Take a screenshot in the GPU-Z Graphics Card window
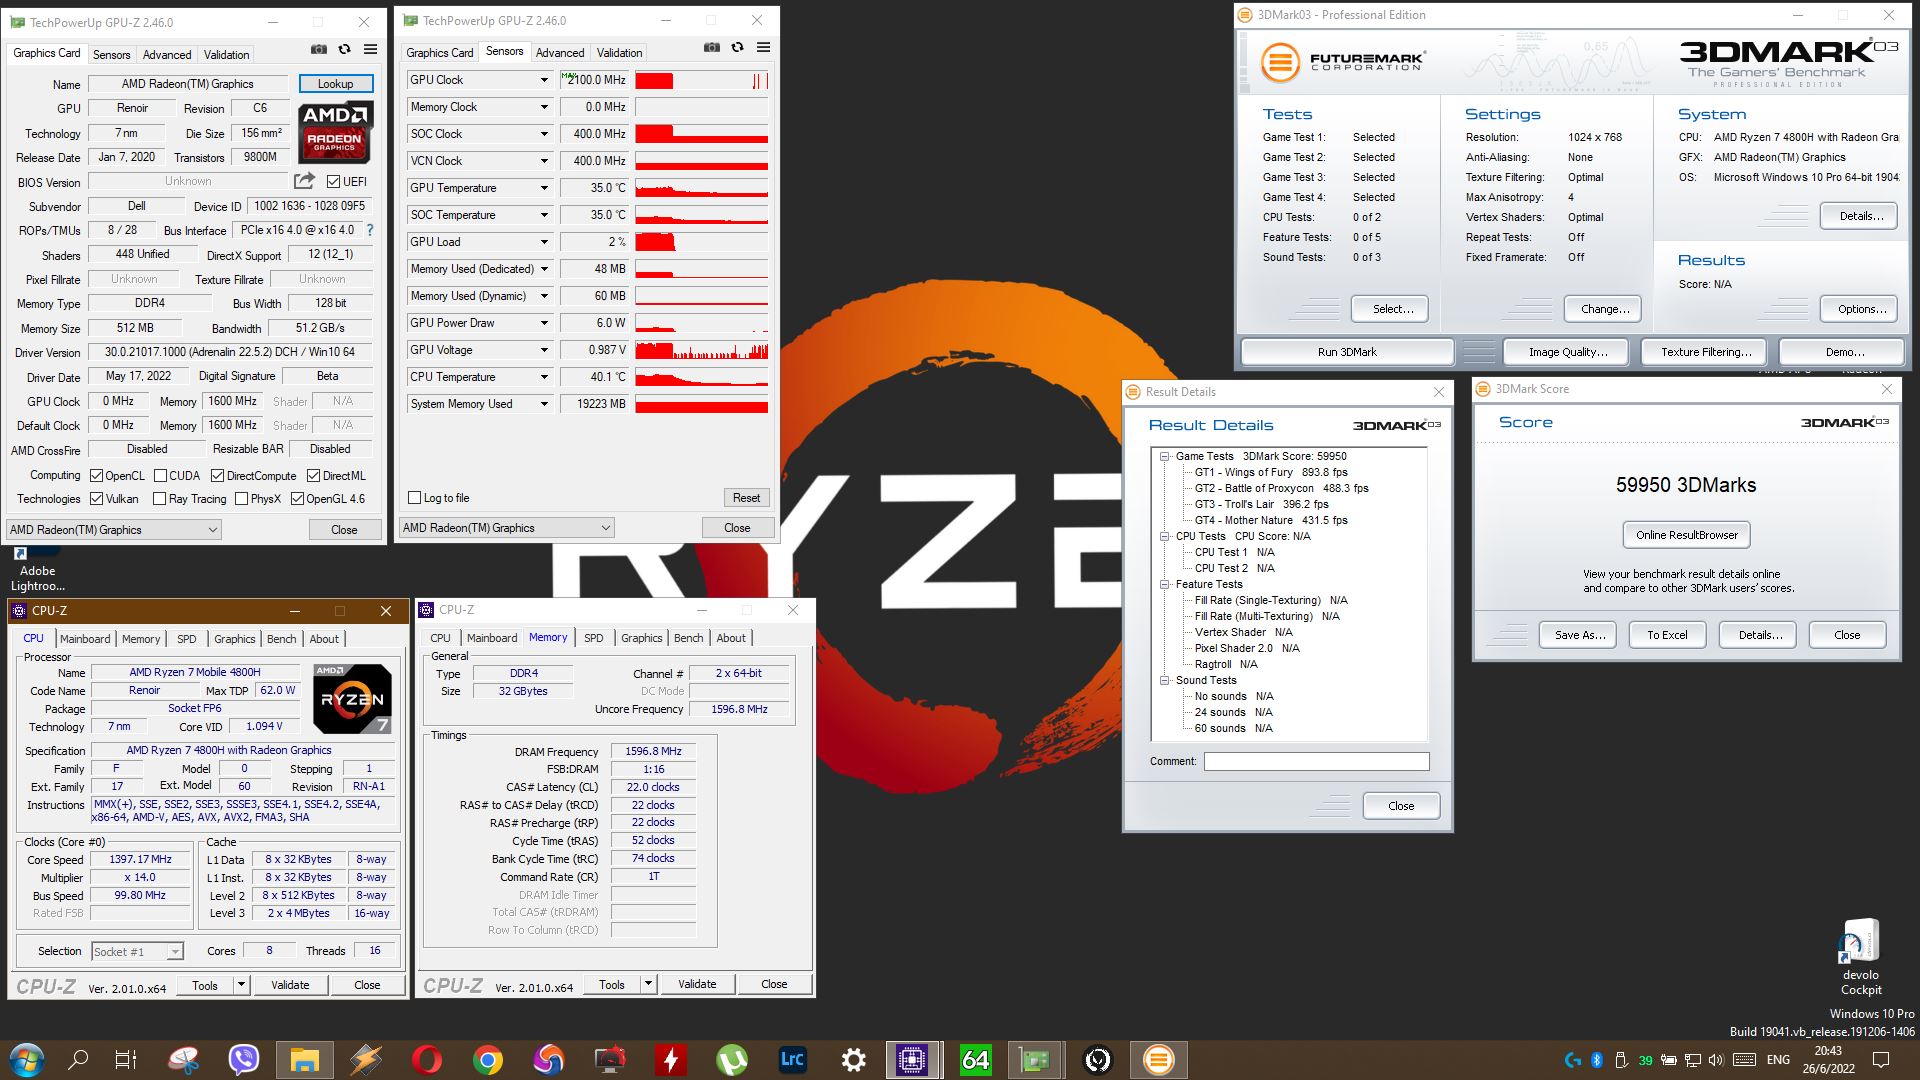The width and height of the screenshot is (1920, 1080). click(319, 49)
